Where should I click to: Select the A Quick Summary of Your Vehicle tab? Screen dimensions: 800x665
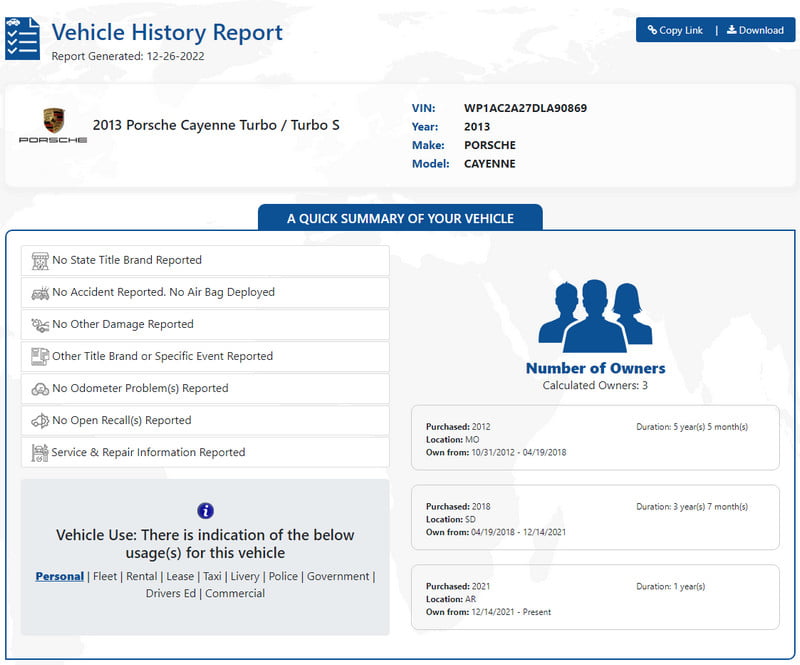tap(401, 218)
